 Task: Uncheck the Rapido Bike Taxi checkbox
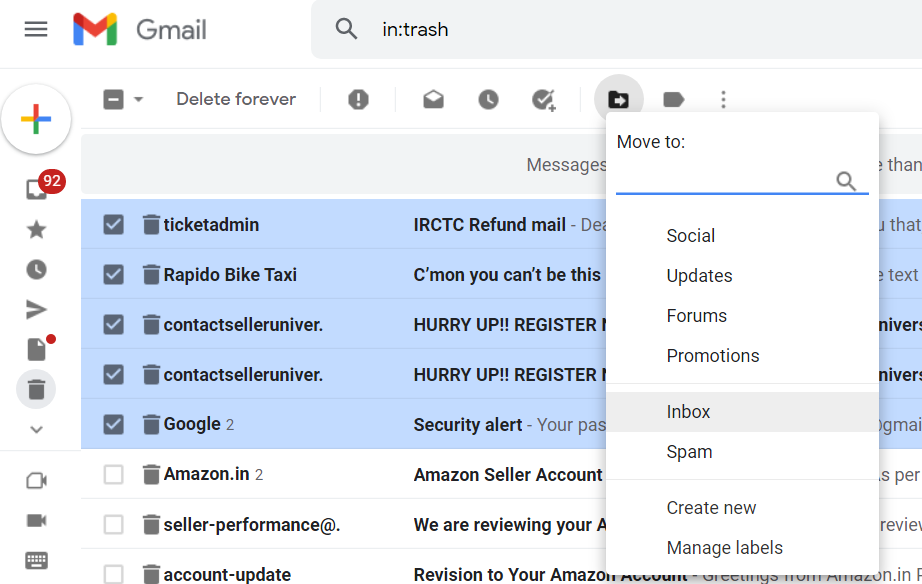113,275
